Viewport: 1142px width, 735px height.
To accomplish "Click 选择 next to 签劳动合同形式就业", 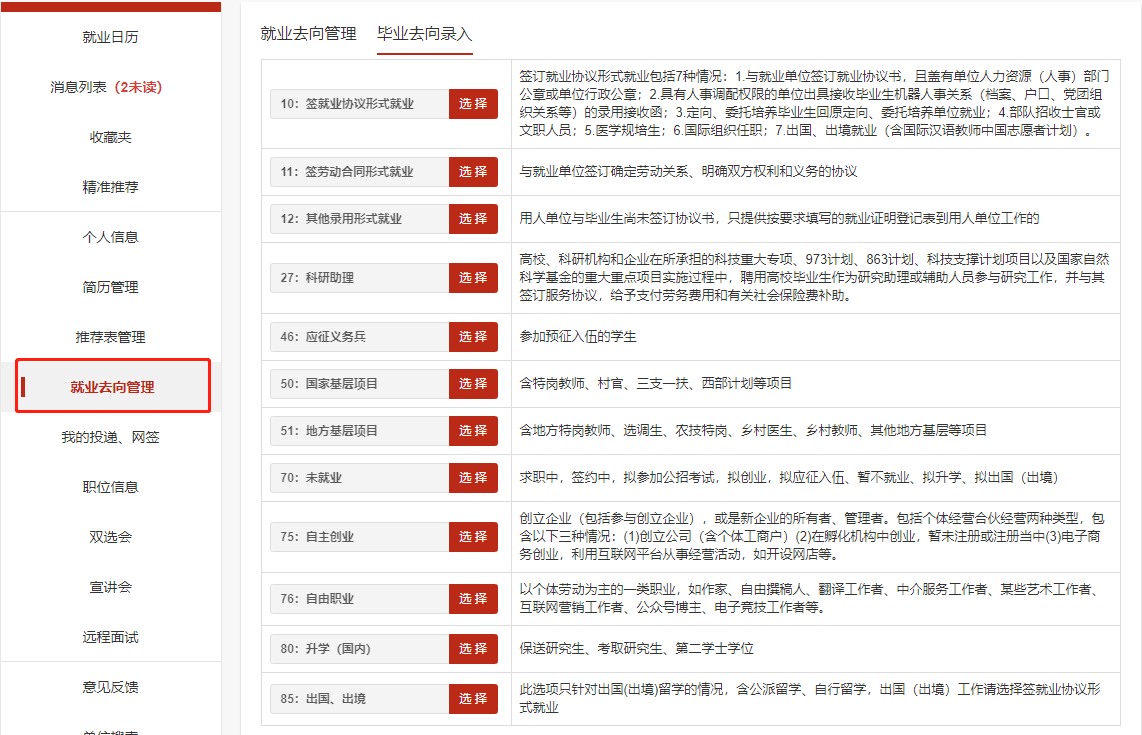I will pos(473,172).
